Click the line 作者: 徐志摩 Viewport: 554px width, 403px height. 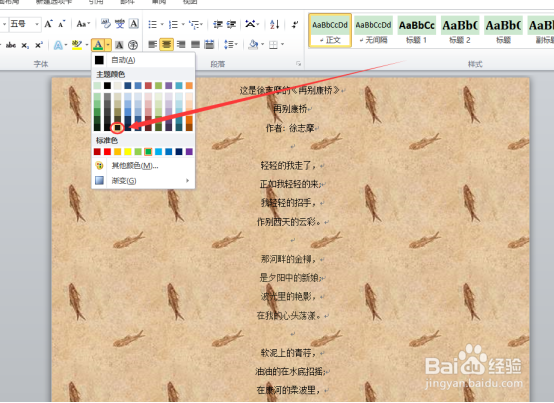point(290,128)
